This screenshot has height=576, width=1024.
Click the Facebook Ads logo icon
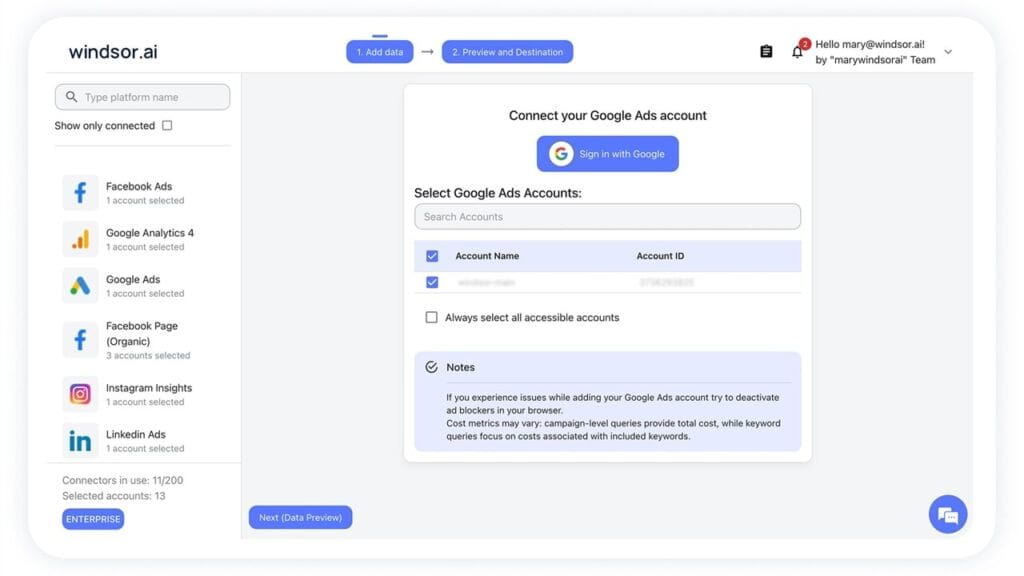click(x=80, y=193)
